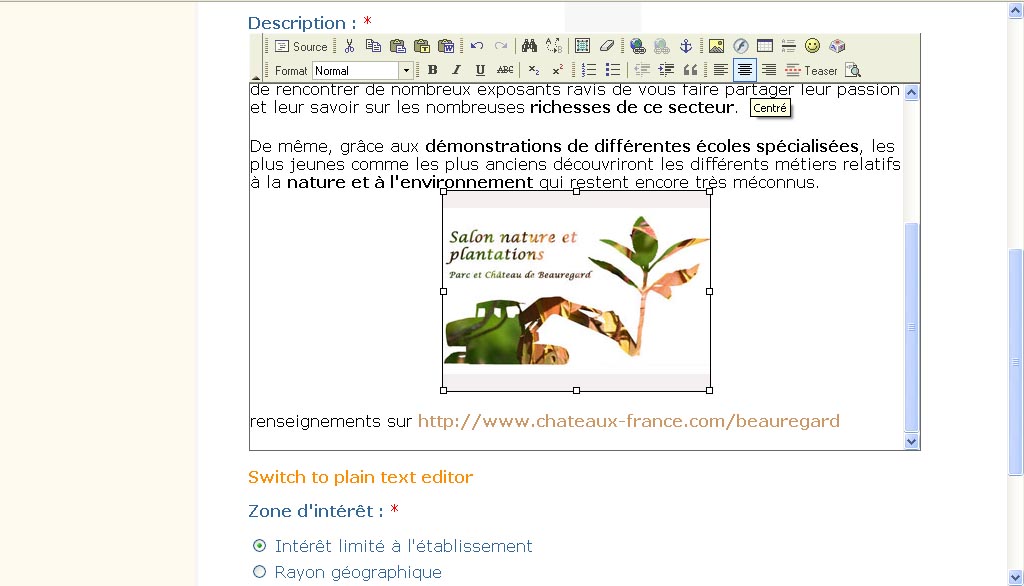1024x586 pixels.
Task: Click the words "renseignements sur" in the editor
Action: tap(331, 421)
